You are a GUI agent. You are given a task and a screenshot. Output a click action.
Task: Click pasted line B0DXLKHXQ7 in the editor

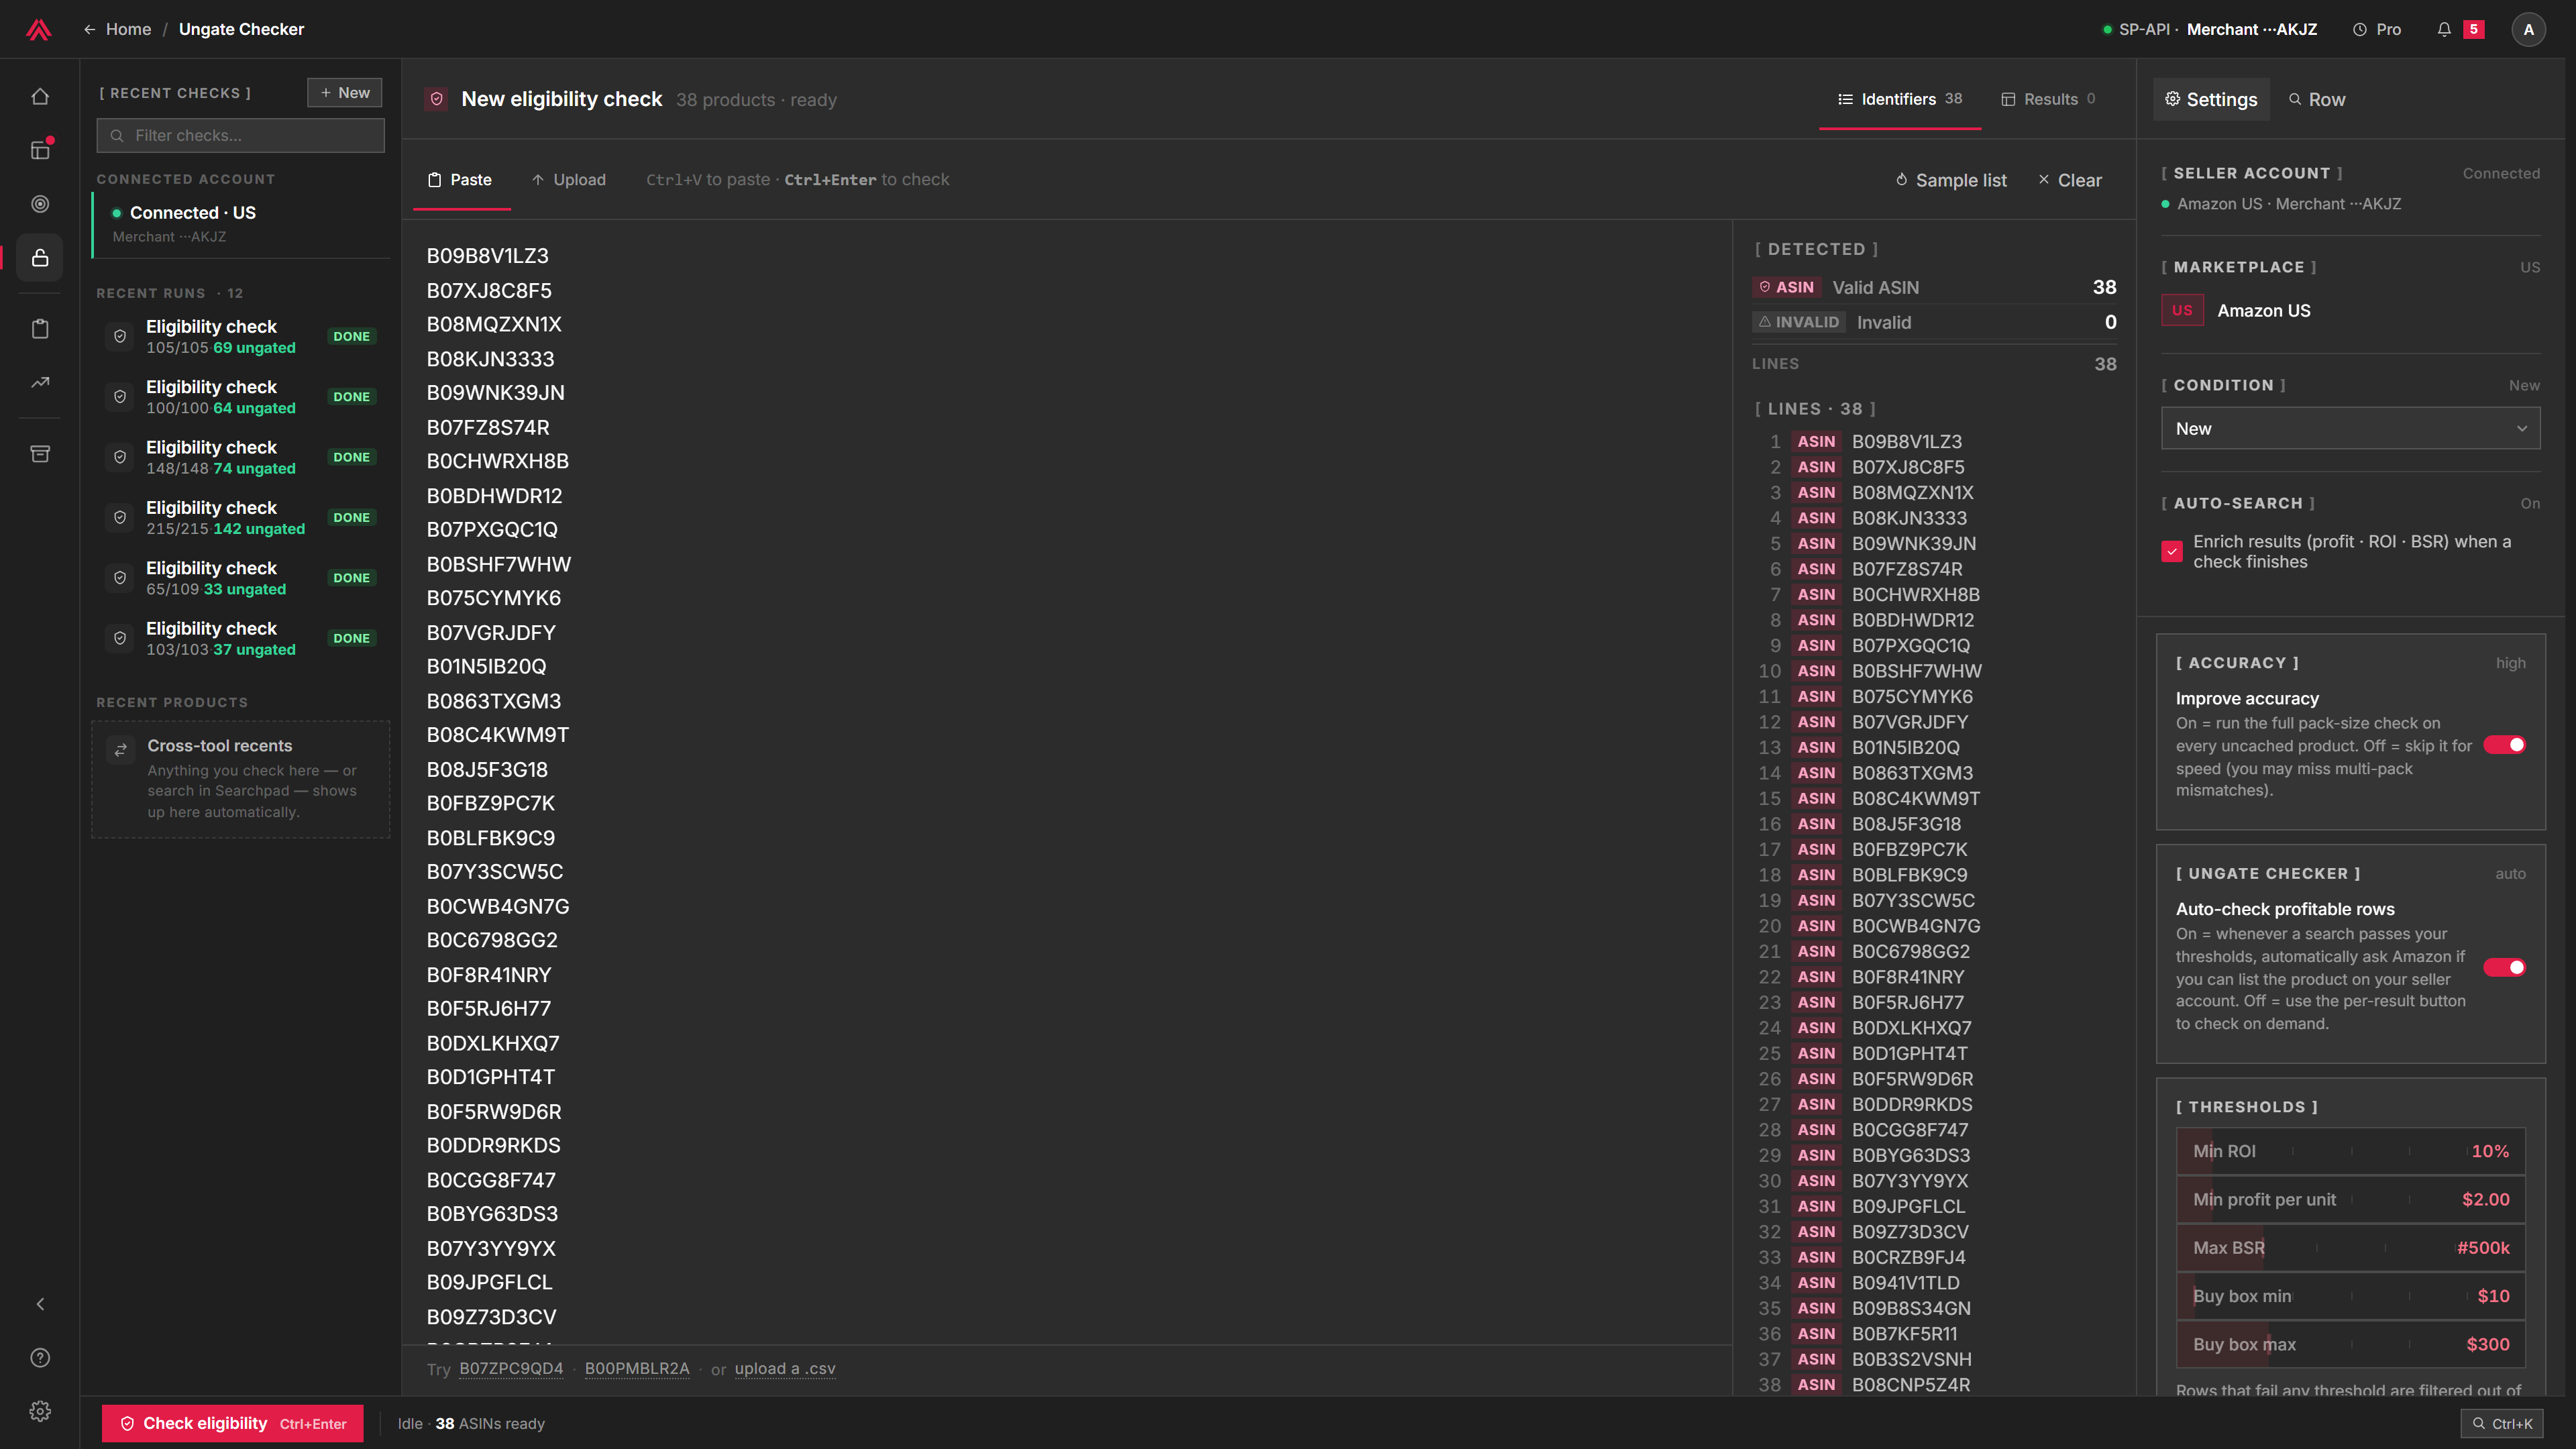[493, 1043]
